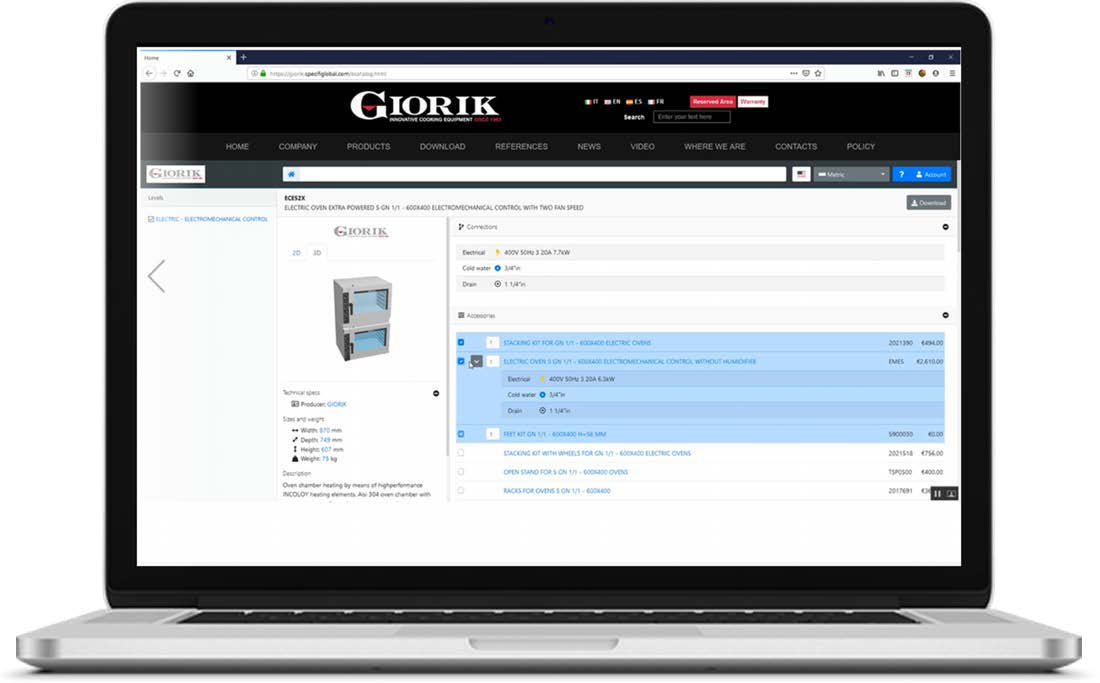Click the pause icon at bottom right
The width and height of the screenshot is (1100, 683).
click(937, 494)
